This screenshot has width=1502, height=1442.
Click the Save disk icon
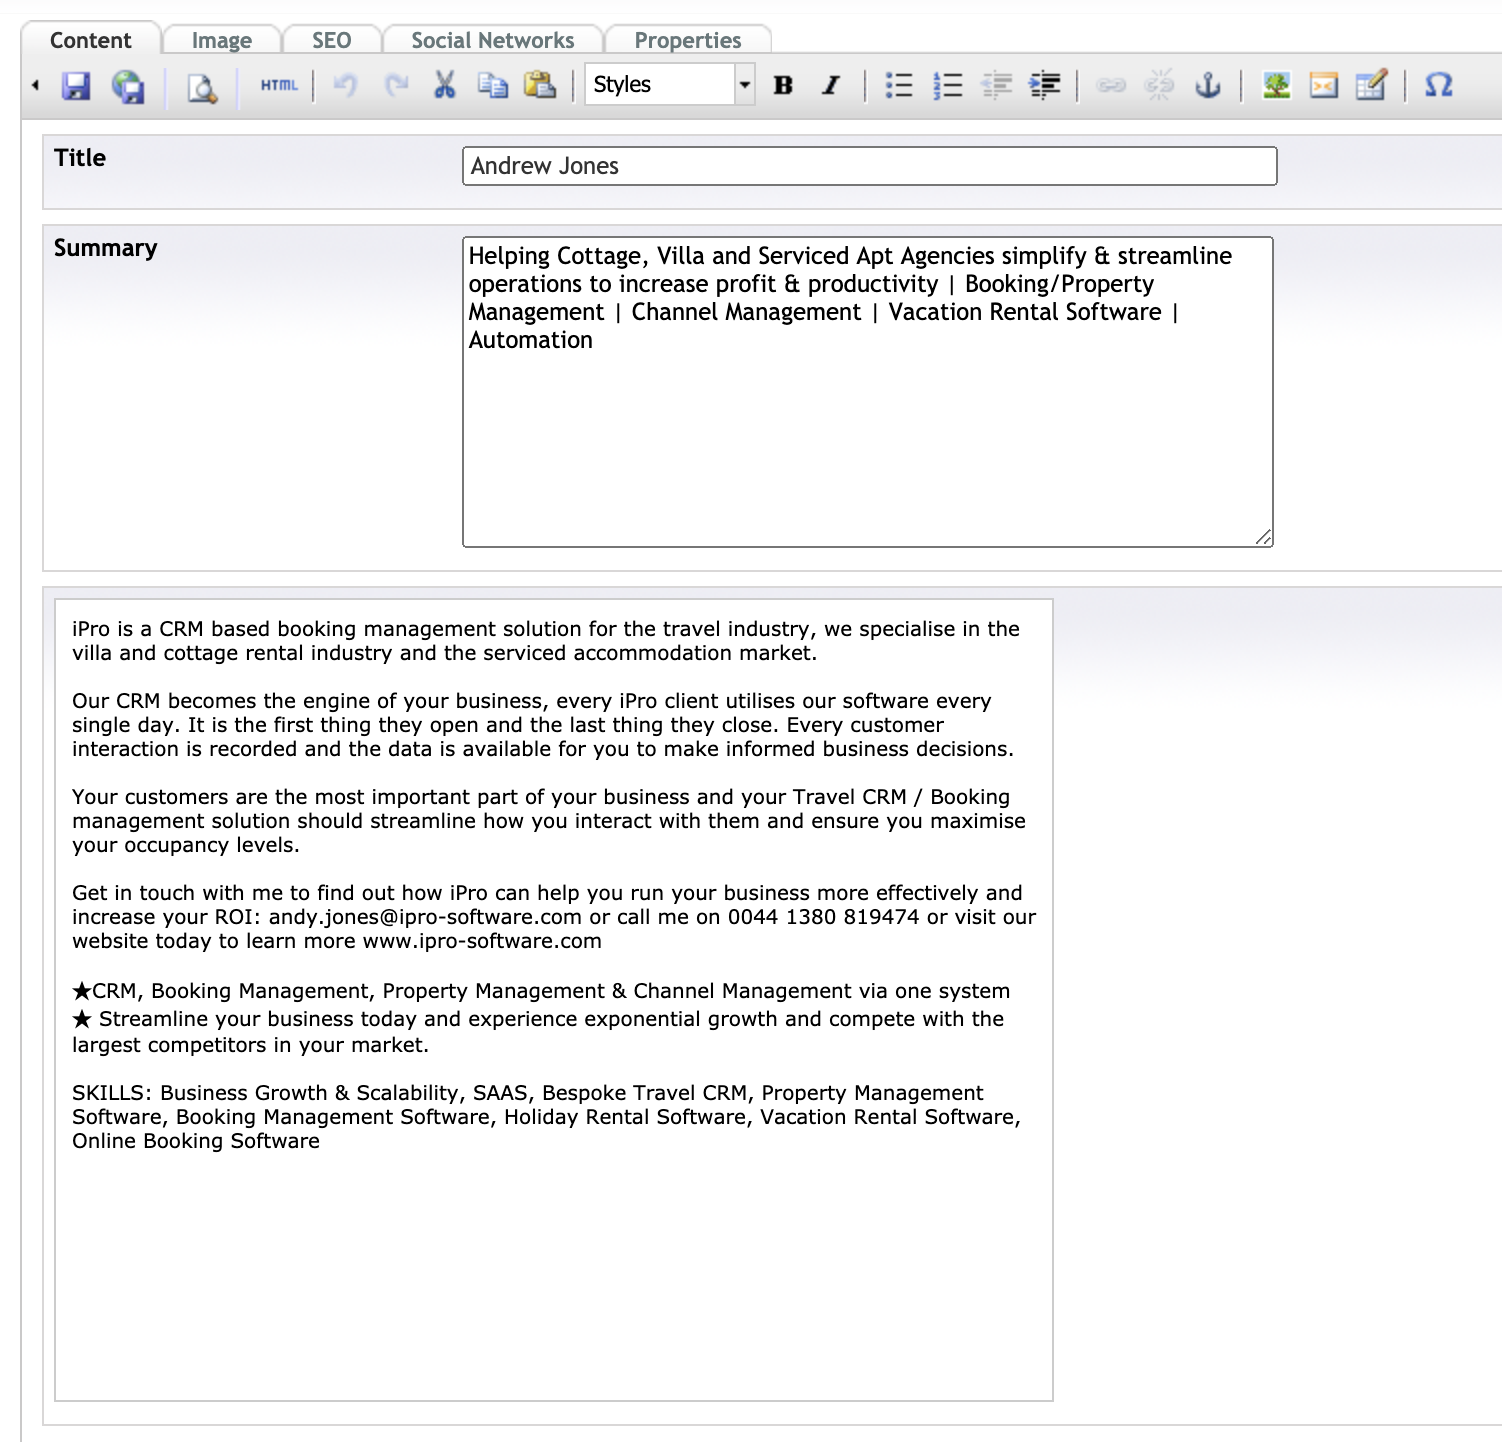(x=76, y=86)
